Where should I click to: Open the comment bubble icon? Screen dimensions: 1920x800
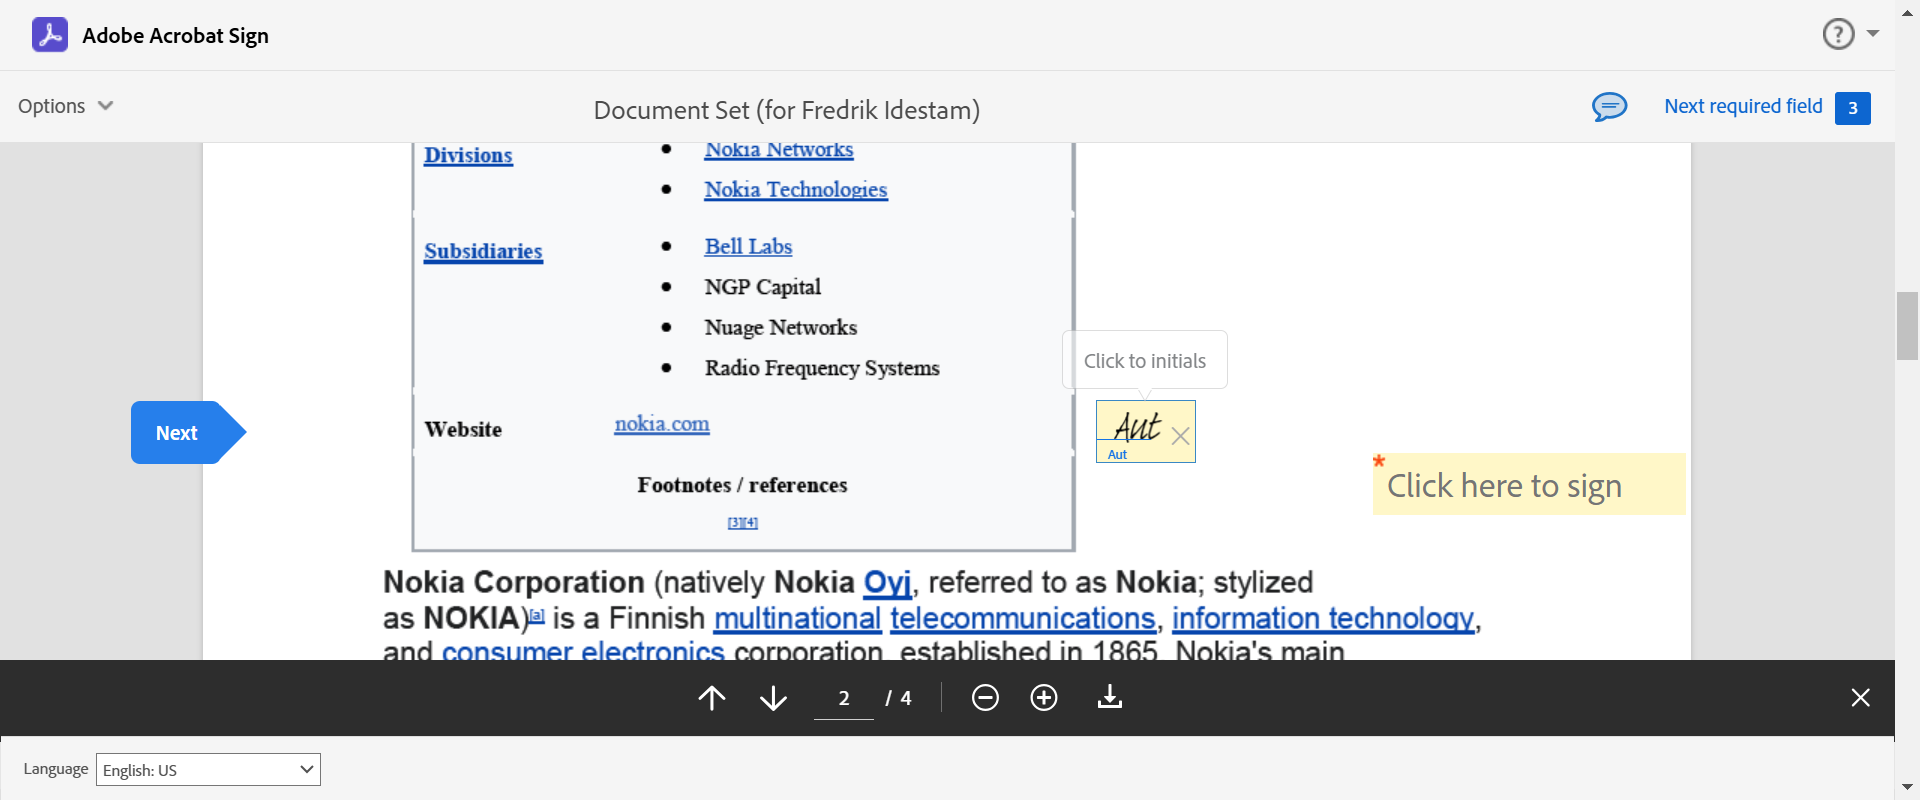[1609, 106]
